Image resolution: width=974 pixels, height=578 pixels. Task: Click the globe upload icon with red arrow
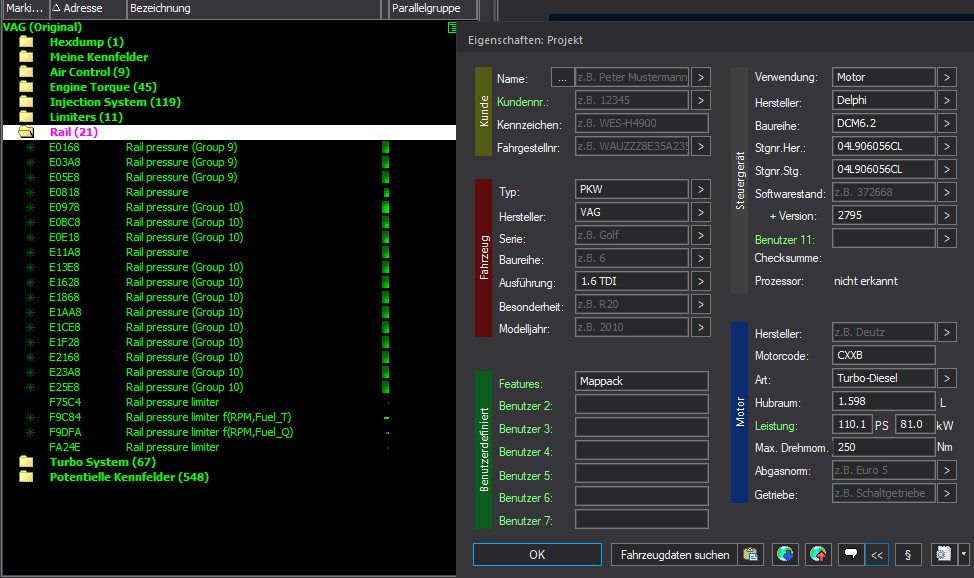(x=819, y=554)
